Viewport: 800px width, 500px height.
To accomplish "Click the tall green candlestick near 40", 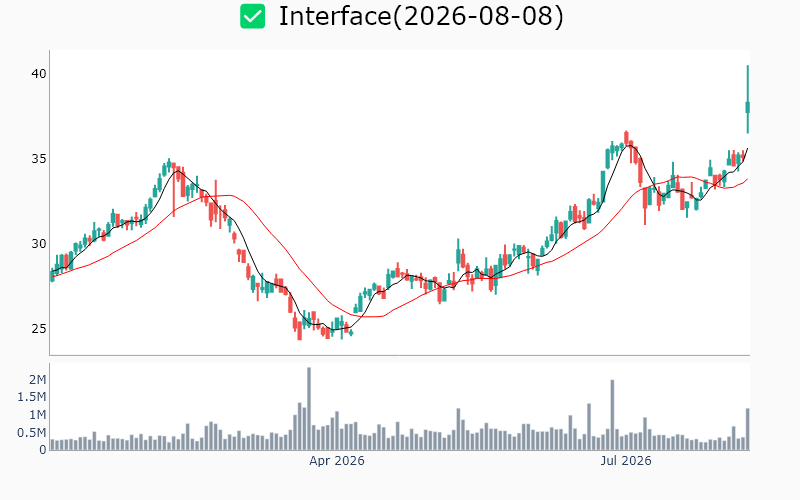I will pyautogui.click(x=747, y=99).
